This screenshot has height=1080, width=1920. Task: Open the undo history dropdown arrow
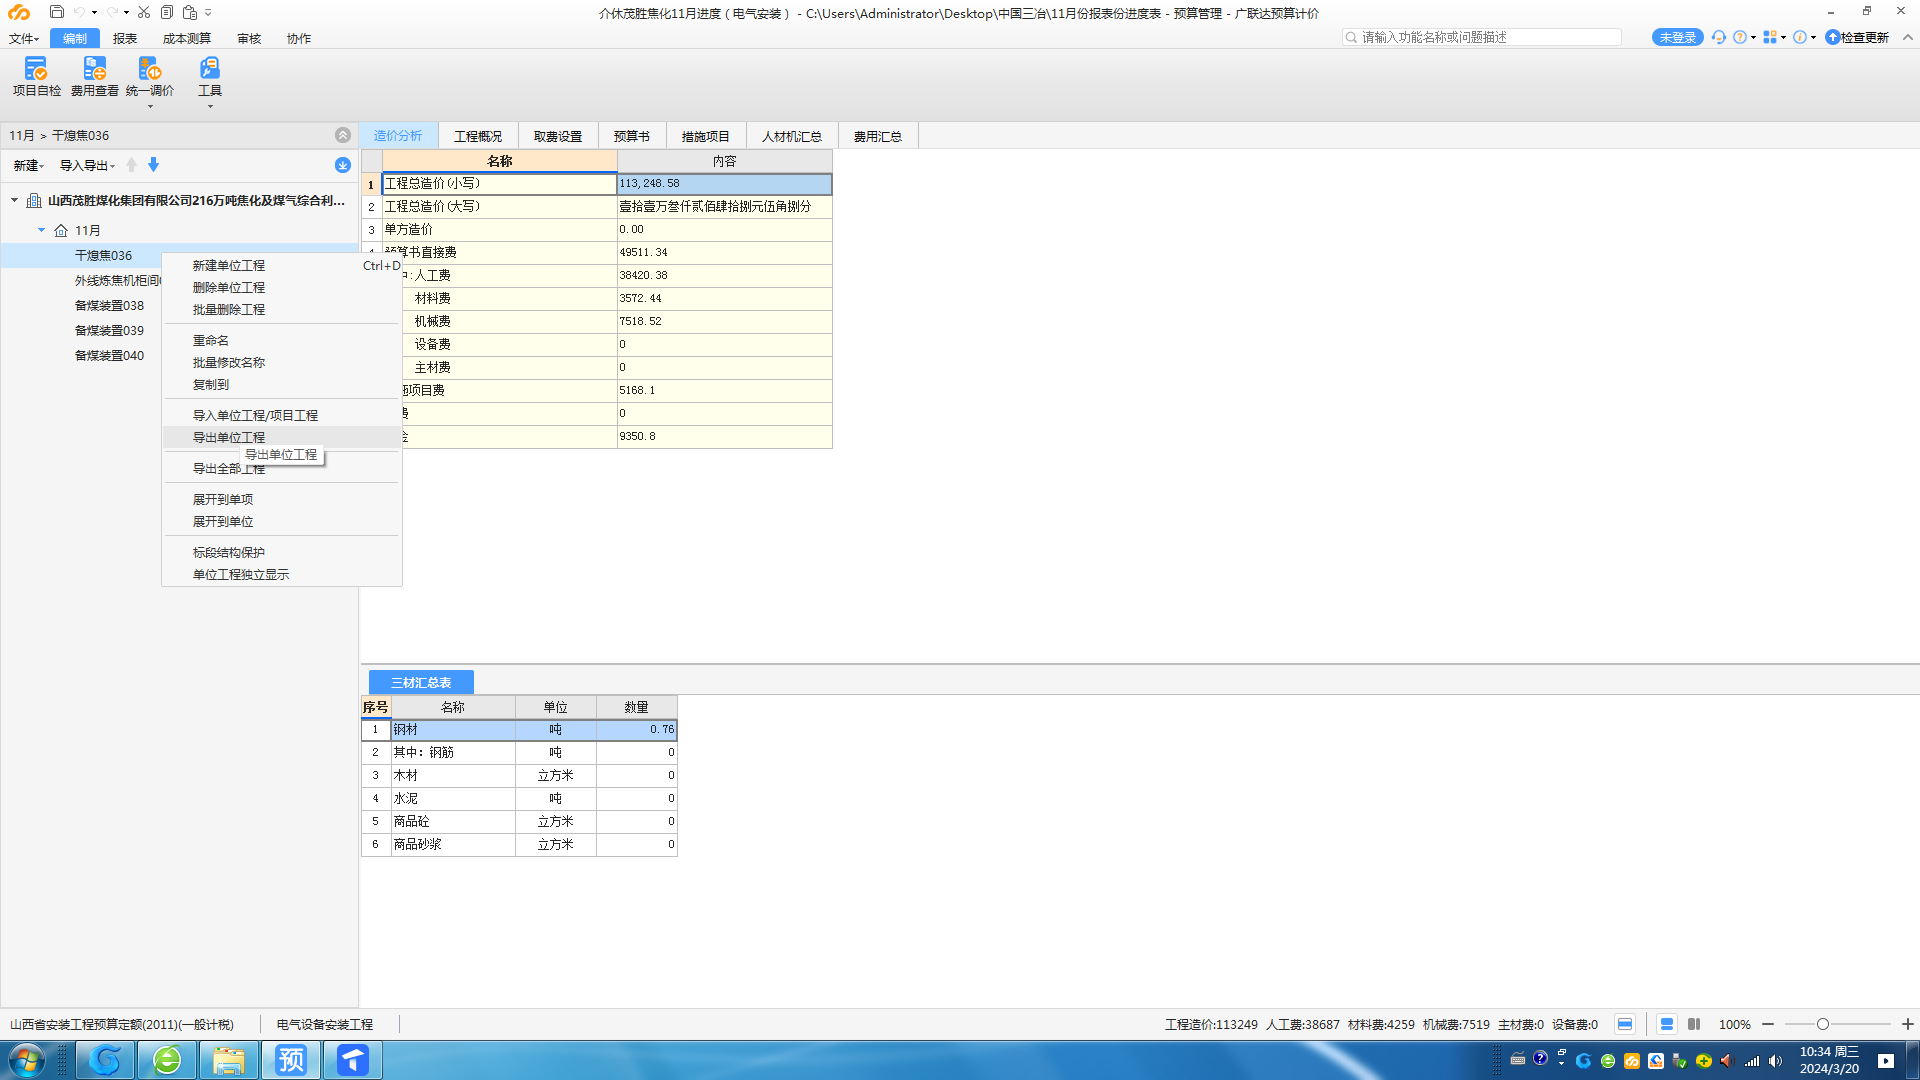pos(94,12)
